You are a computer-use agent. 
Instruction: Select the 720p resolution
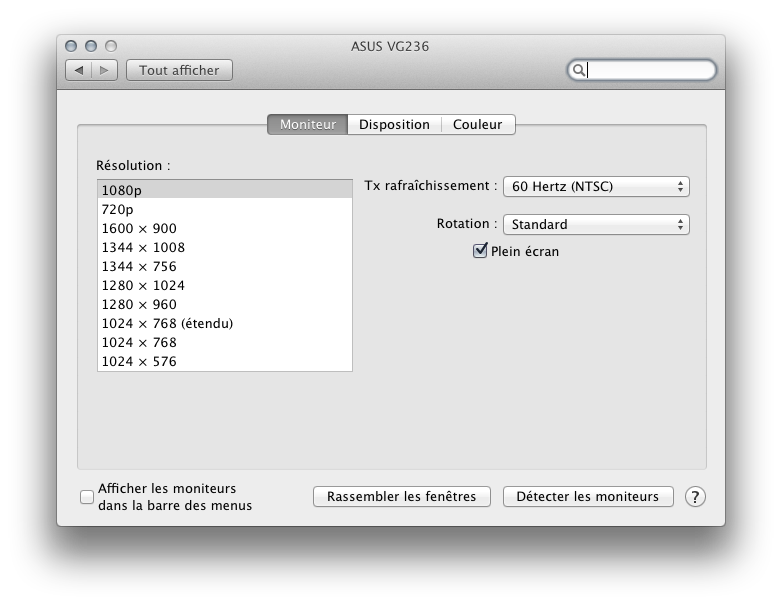click(x=224, y=209)
